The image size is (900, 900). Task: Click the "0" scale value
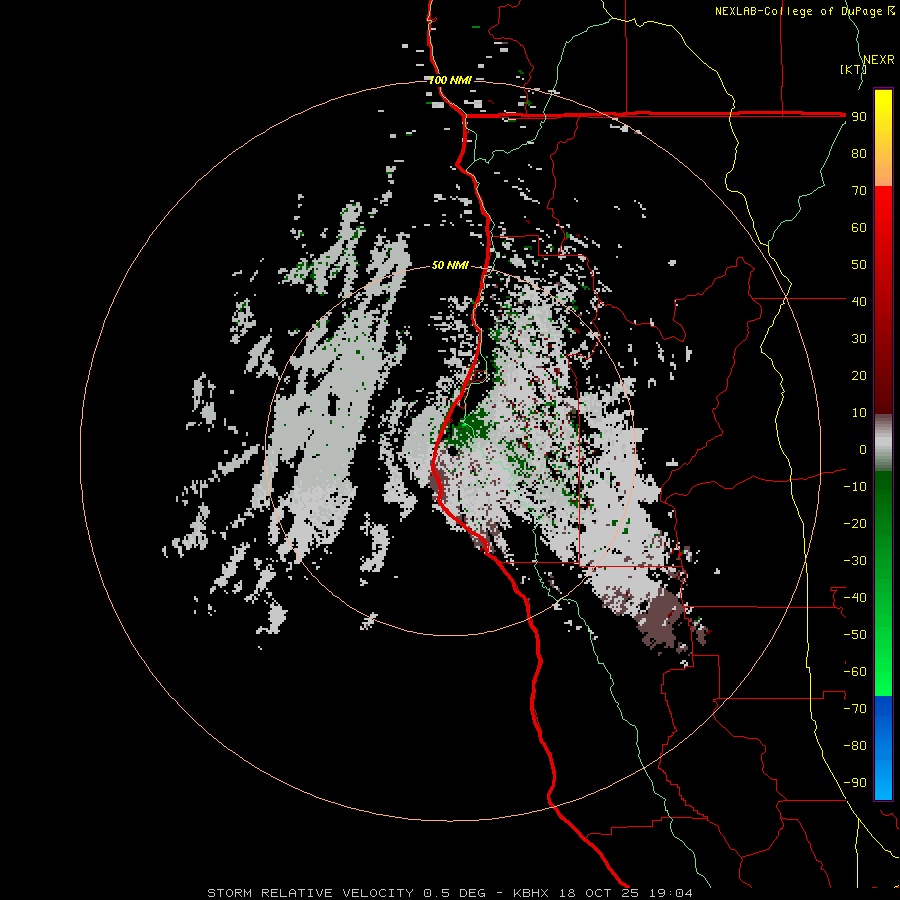(x=863, y=449)
